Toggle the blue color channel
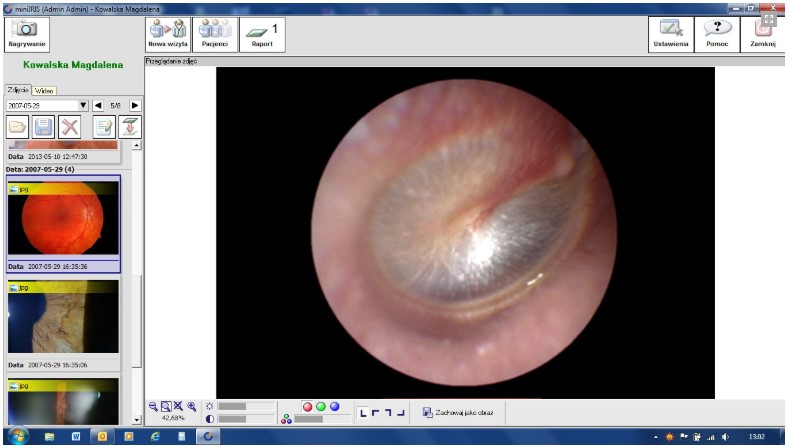The image size is (789, 447). click(334, 407)
